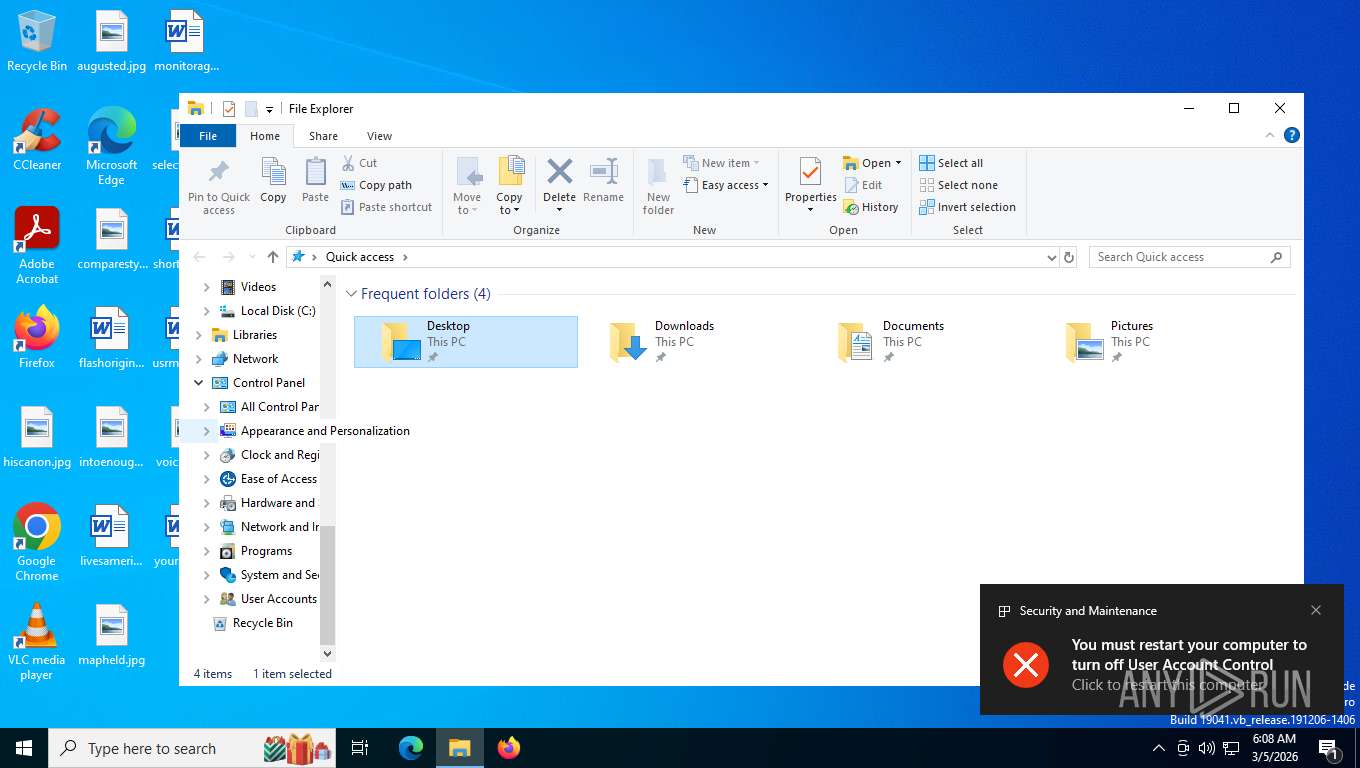This screenshot has height=768, width=1360.
Task: Expand the Local Disk (C:) node
Action: [207, 311]
